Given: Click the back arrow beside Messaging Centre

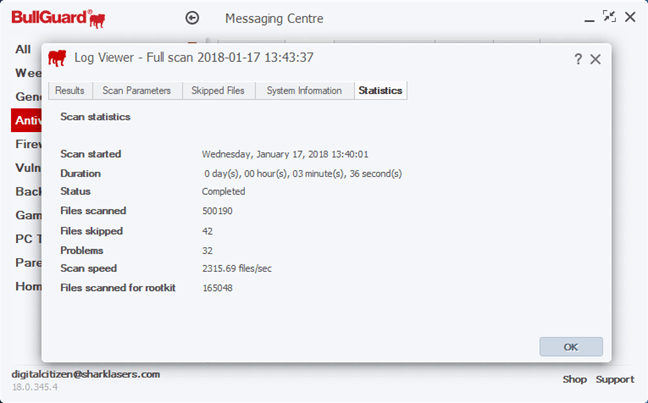Looking at the screenshot, I should (193, 18).
